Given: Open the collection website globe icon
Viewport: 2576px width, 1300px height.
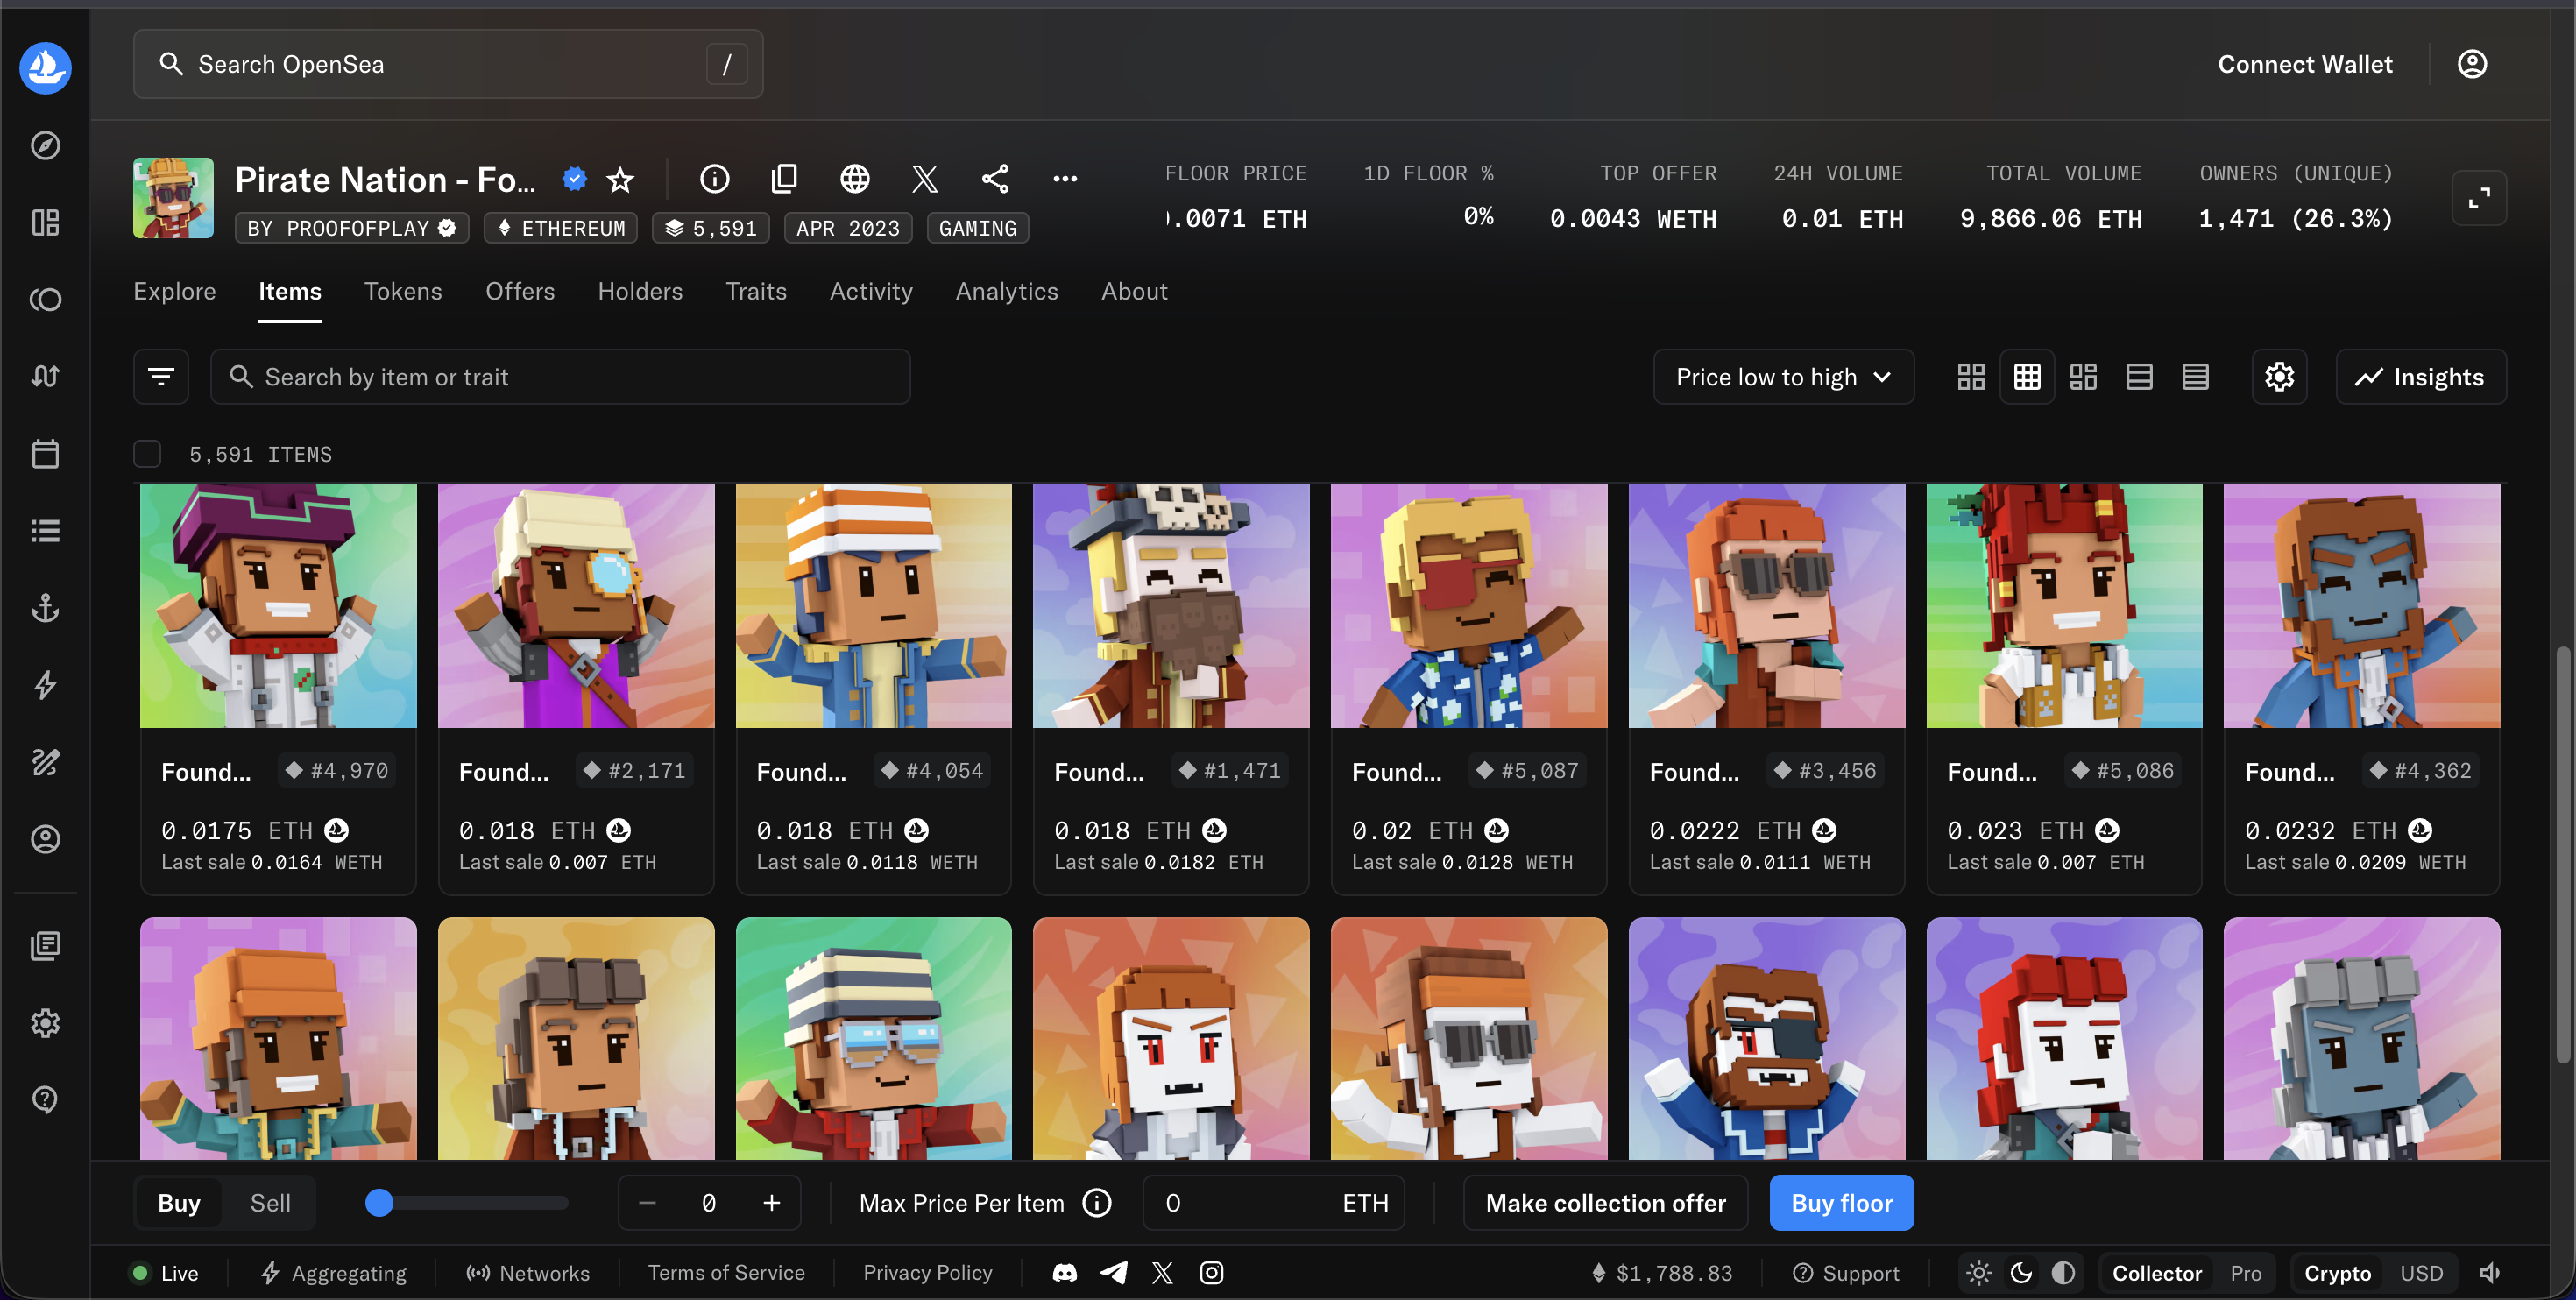Looking at the screenshot, I should (854, 179).
